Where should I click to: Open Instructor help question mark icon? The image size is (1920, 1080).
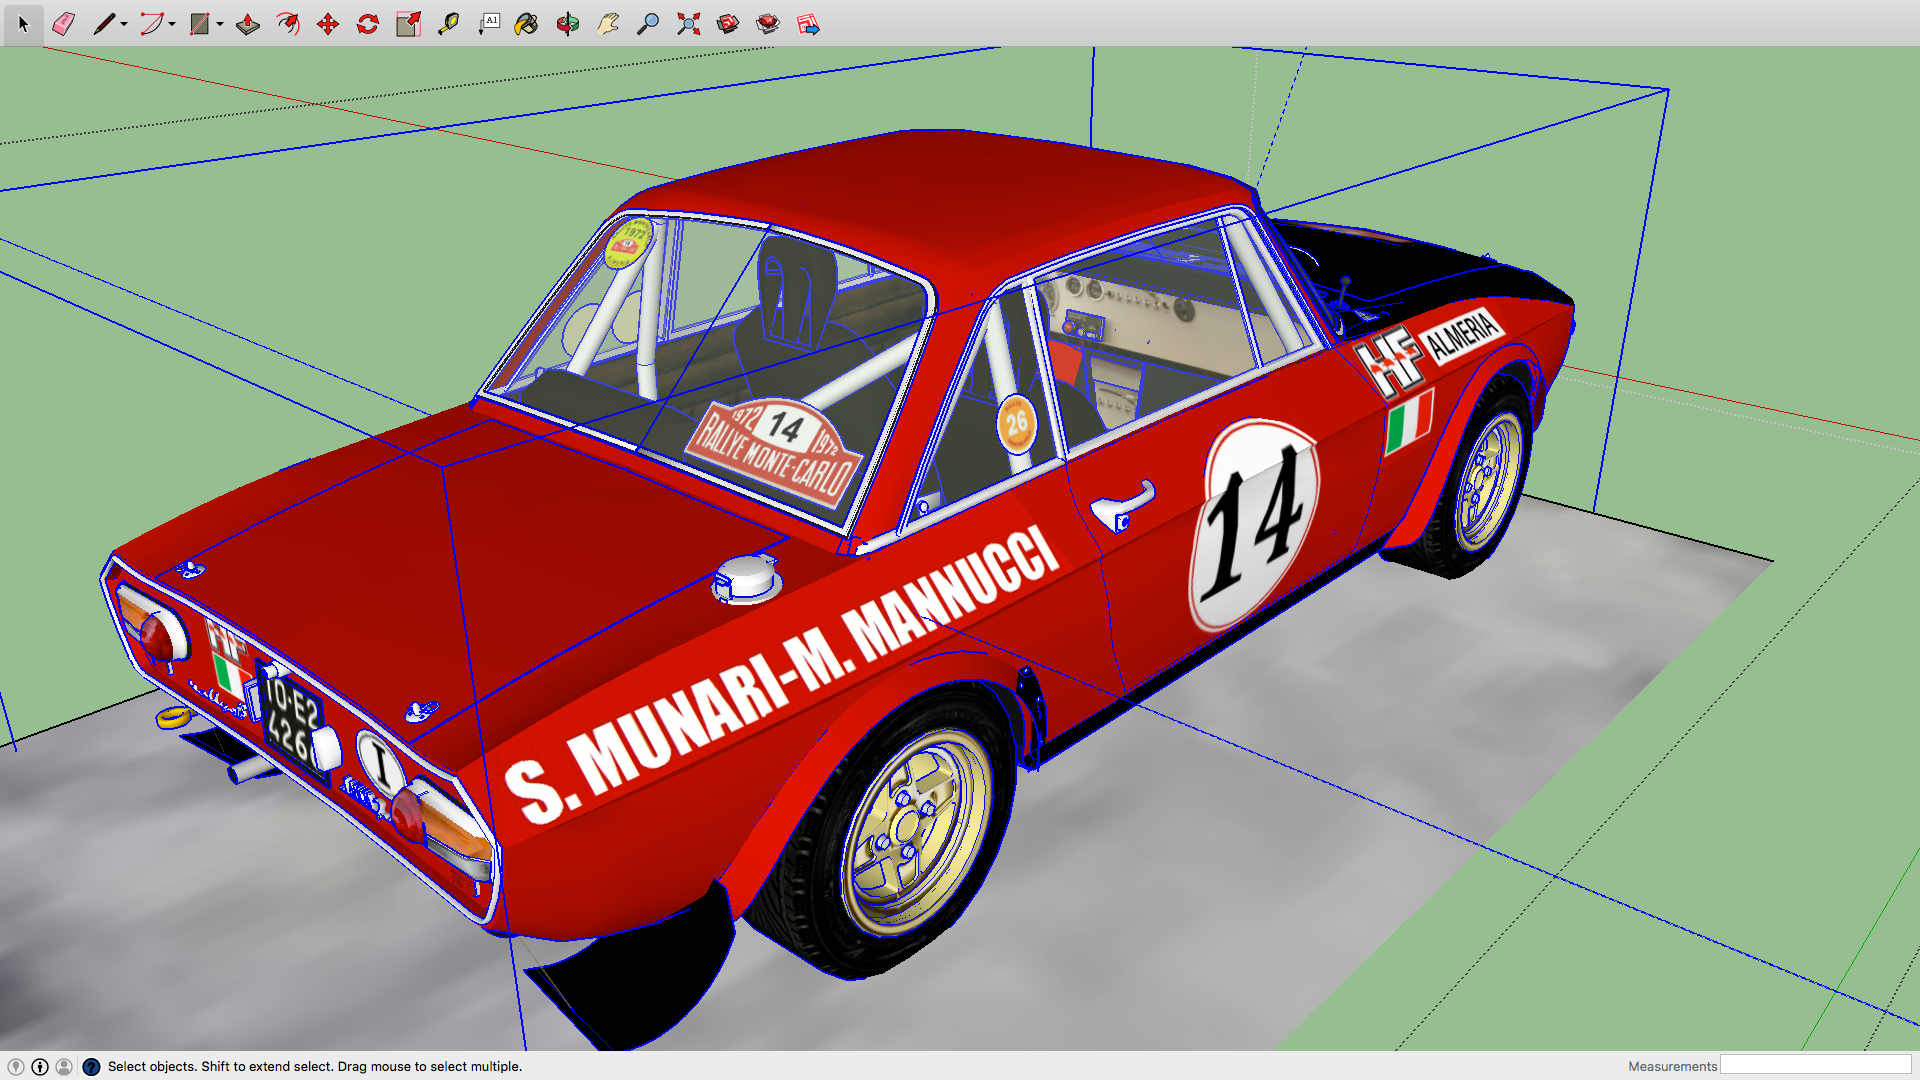[91, 1067]
